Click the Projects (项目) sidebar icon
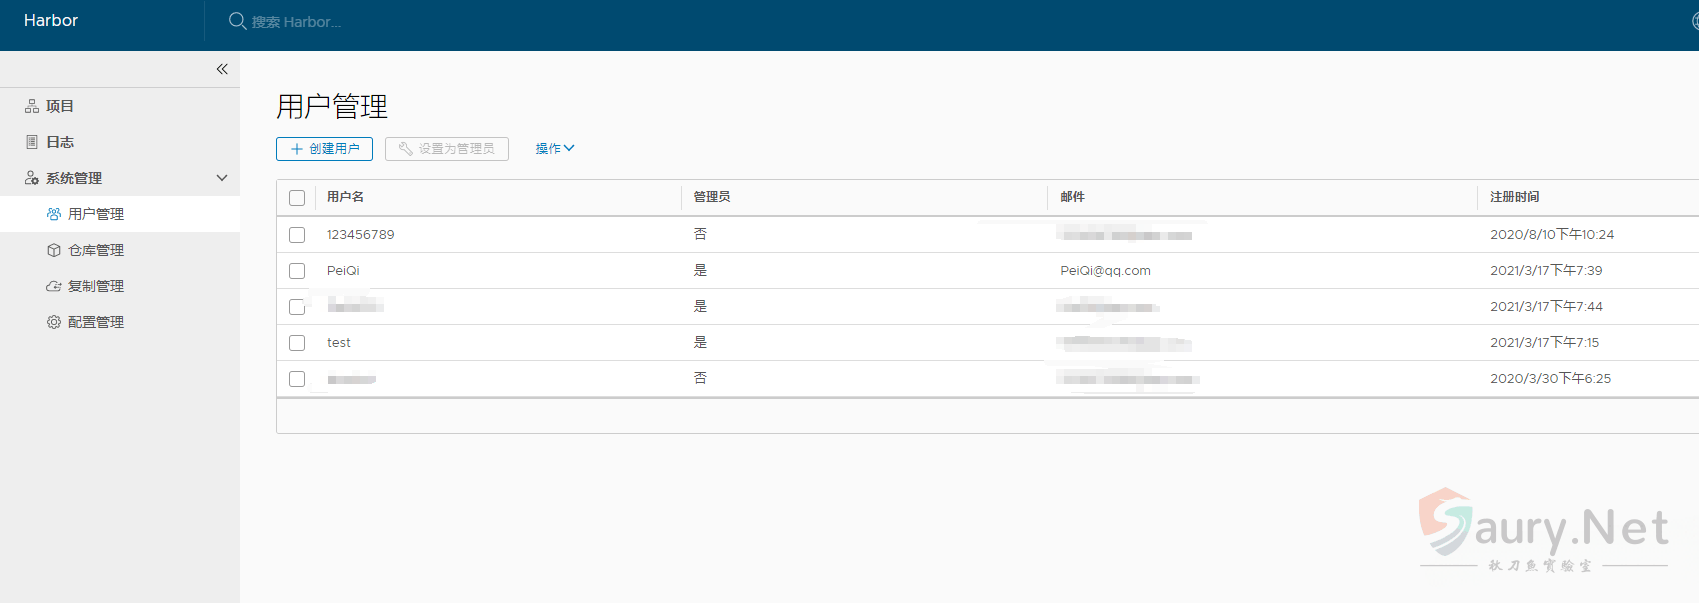Viewport: 1699px width, 603px height. (x=32, y=106)
